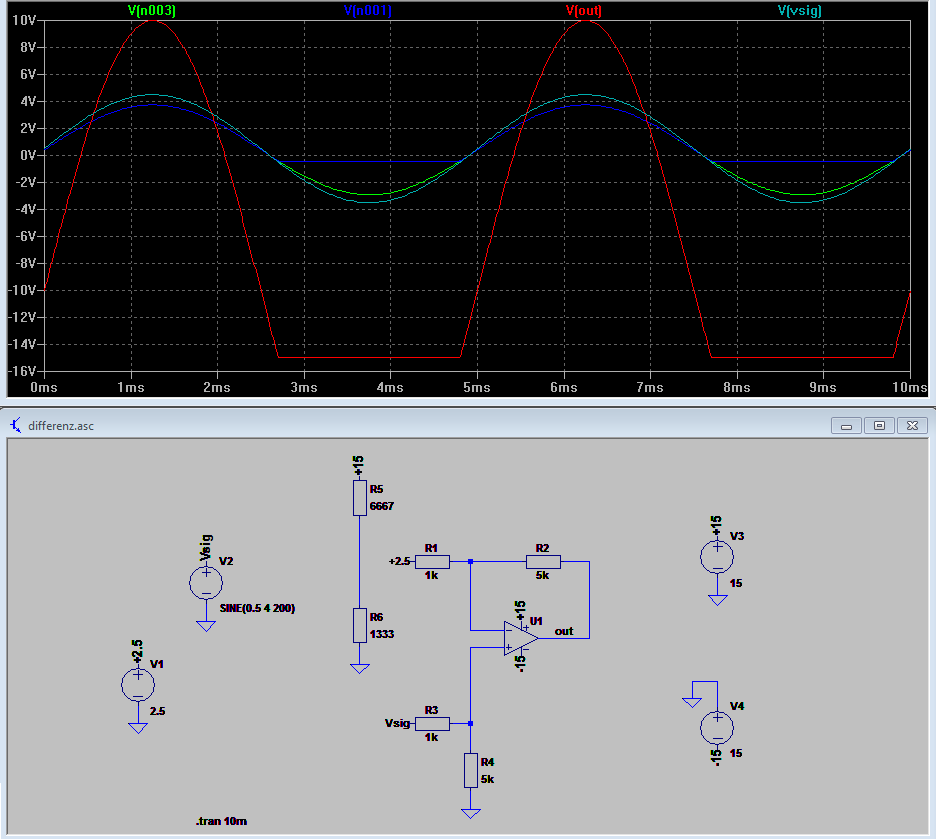
Task: Close the differenz.asc schematic window
Action: 912,425
